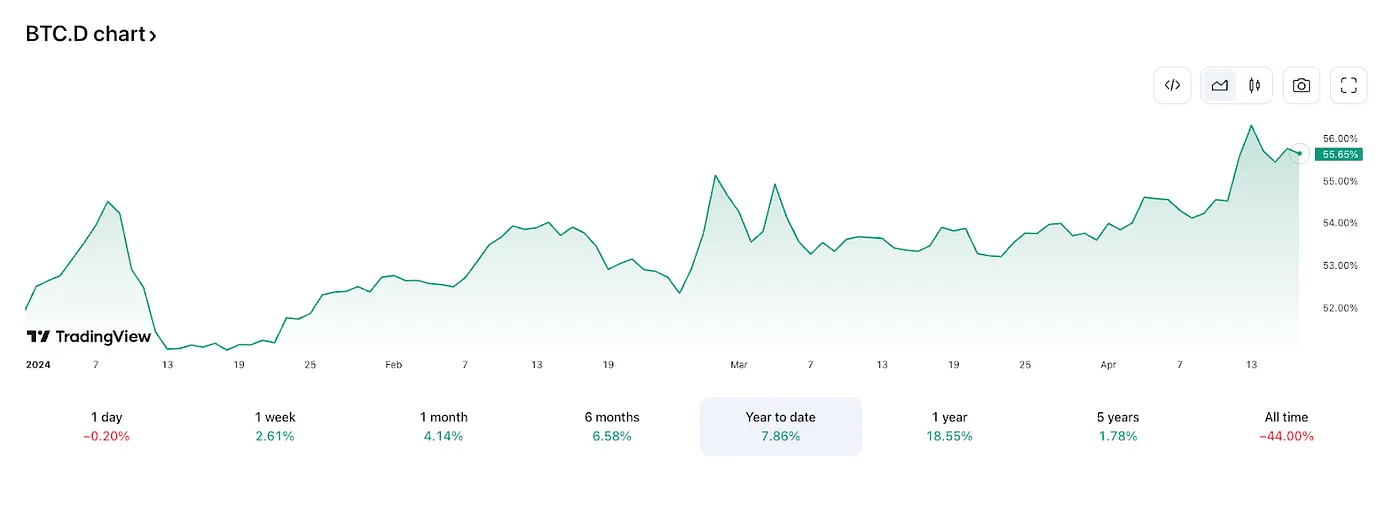The image size is (1400, 507).
Task: Select the 1 month range
Action: tap(444, 426)
